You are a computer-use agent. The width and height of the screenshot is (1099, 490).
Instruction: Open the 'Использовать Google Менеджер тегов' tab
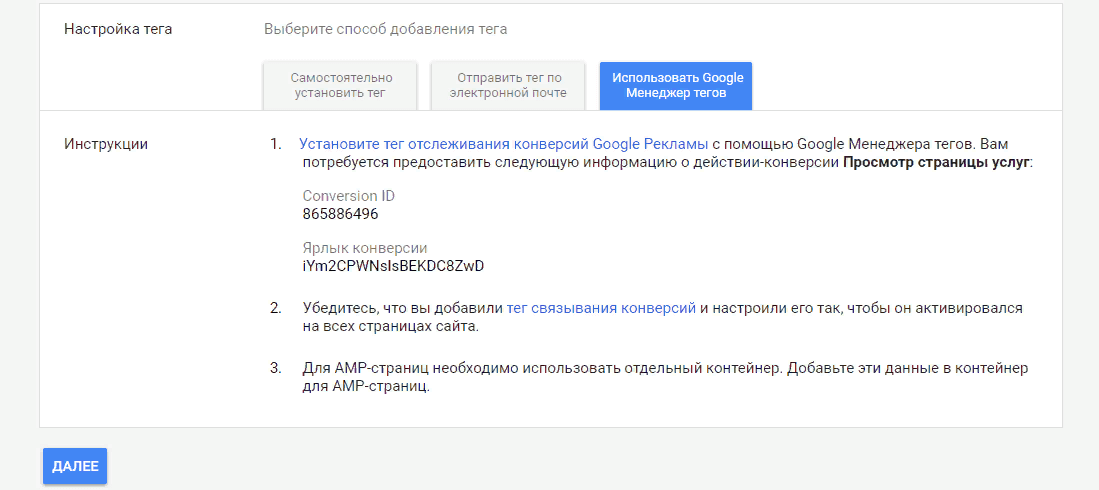click(676, 85)
